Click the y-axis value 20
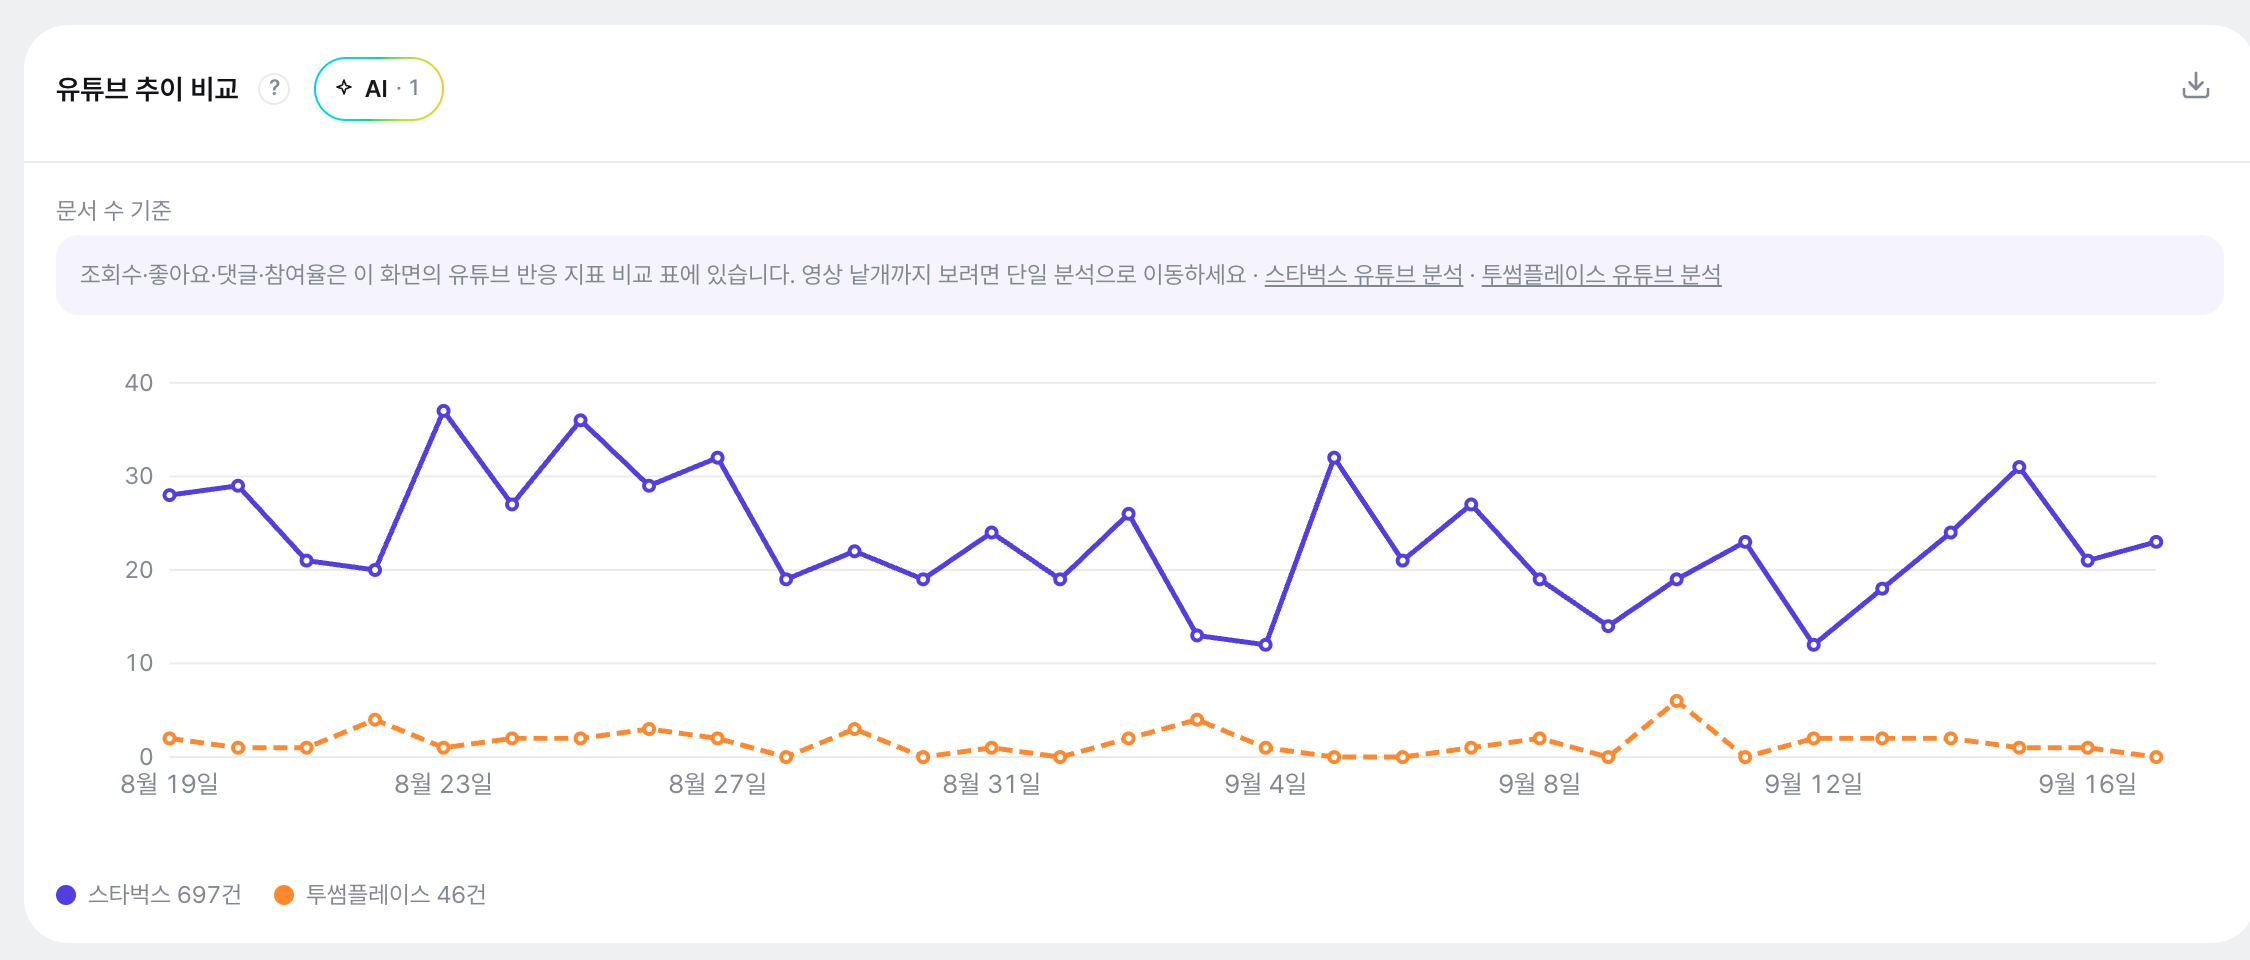Image resolution: width=2250 pixels, height=960 pixels. tap(139, 570)
